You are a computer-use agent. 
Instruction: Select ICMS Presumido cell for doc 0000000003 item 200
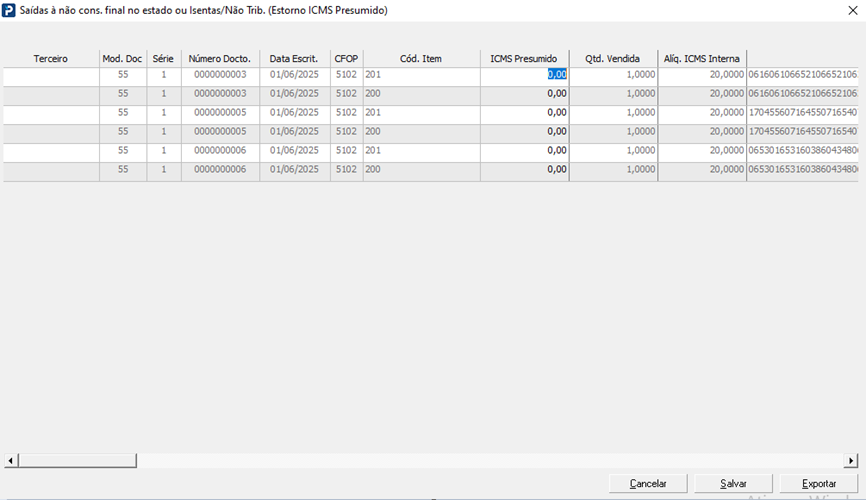[x=525, y=94]
